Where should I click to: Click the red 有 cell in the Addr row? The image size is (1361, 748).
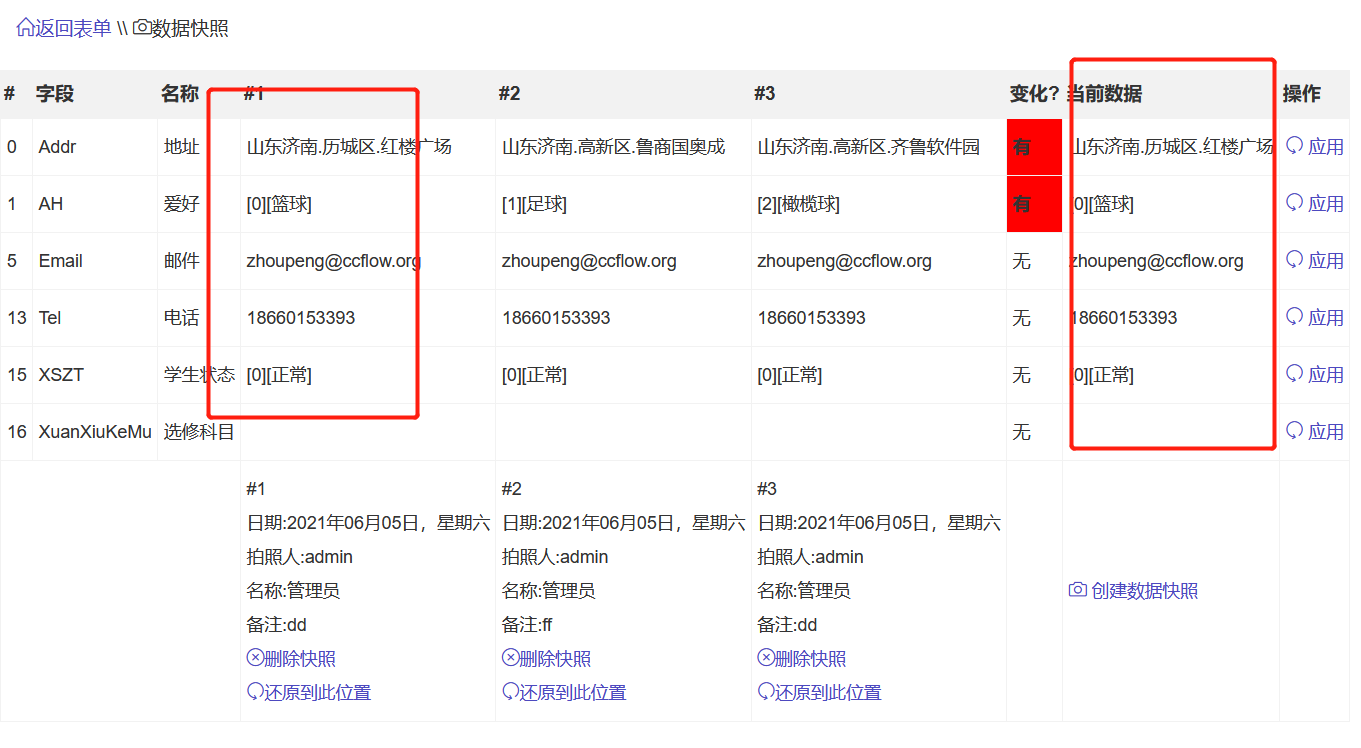pyautogui.click(x=1034, y=147)
